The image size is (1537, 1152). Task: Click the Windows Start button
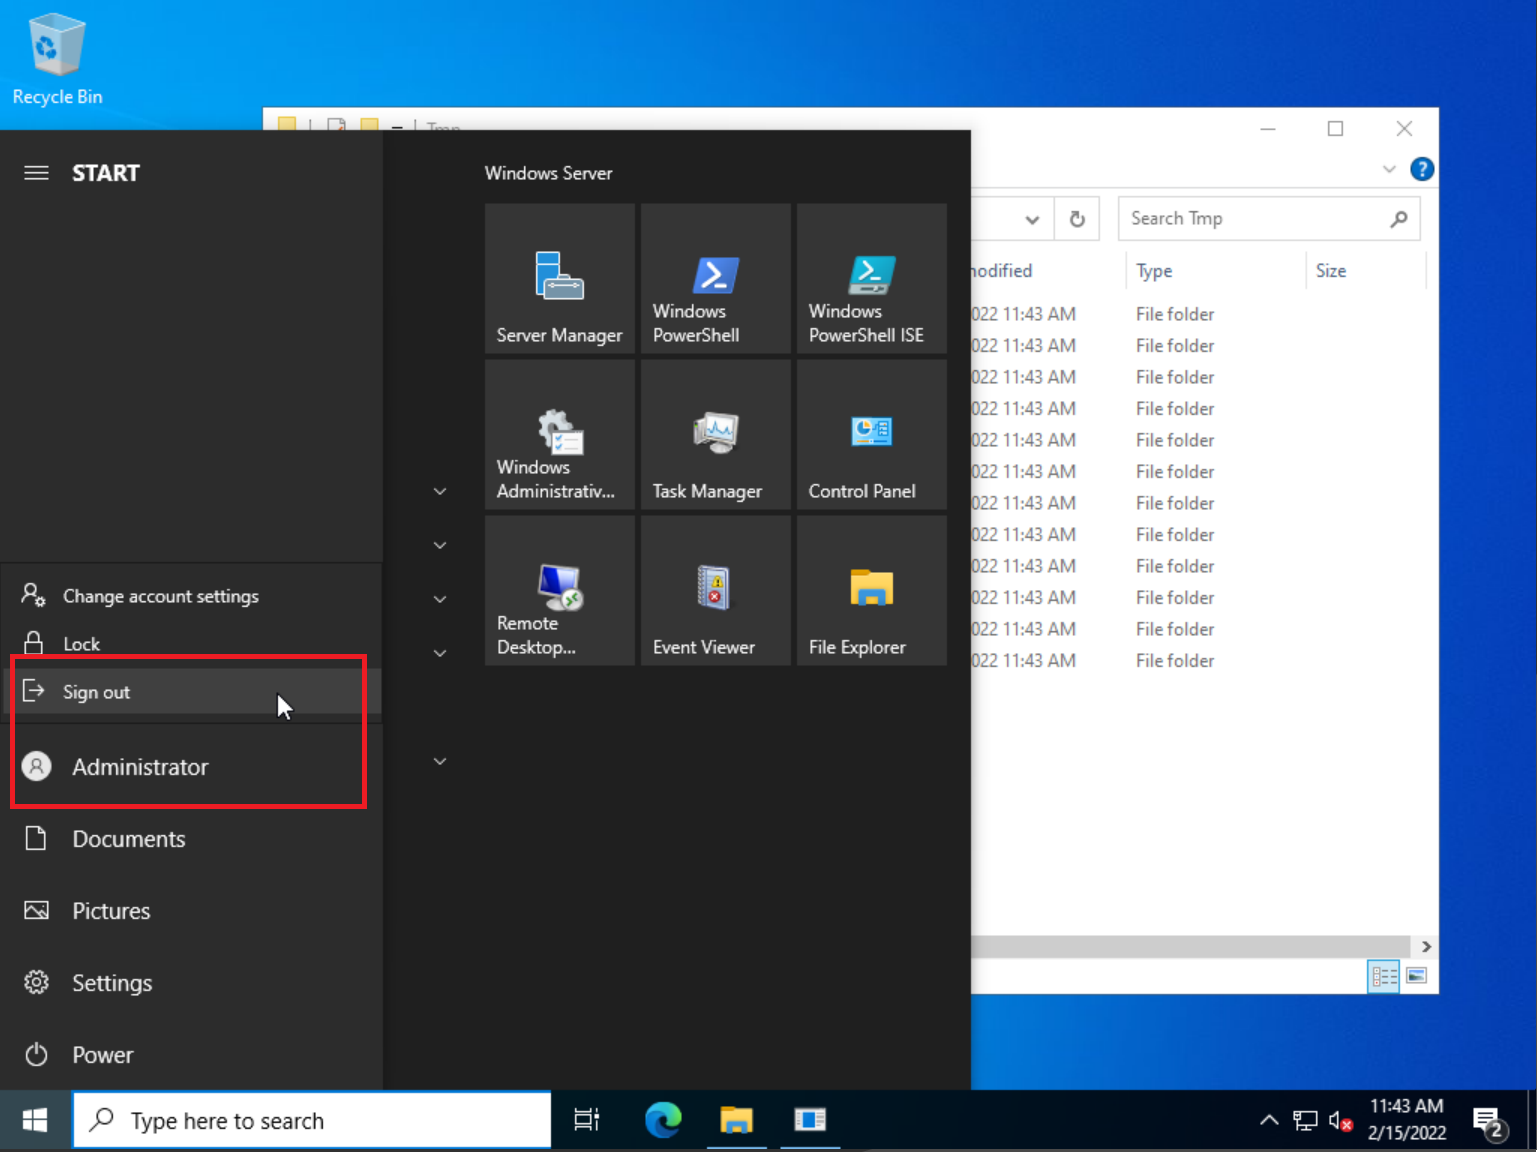[x=35, y=1121]
